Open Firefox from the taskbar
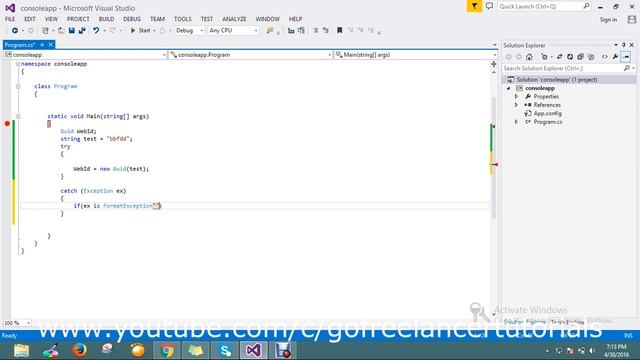This screenshot has height=360, width=640. tap(80, 350)
